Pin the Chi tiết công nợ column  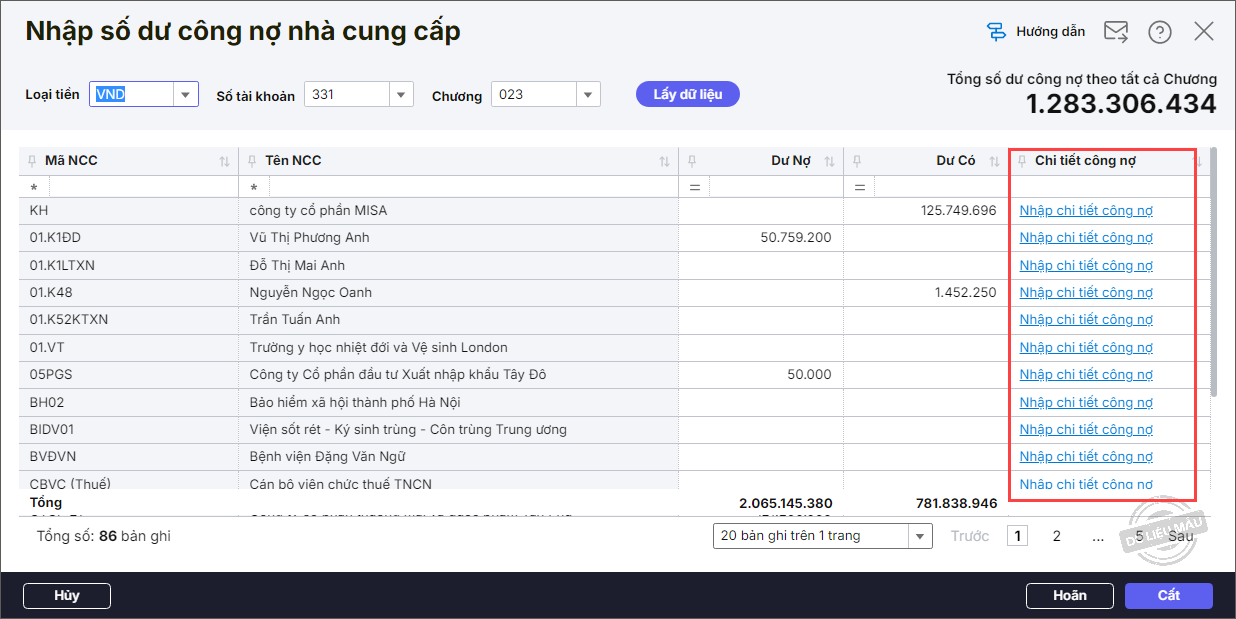pyautogui.click(x=1022, y=161)
